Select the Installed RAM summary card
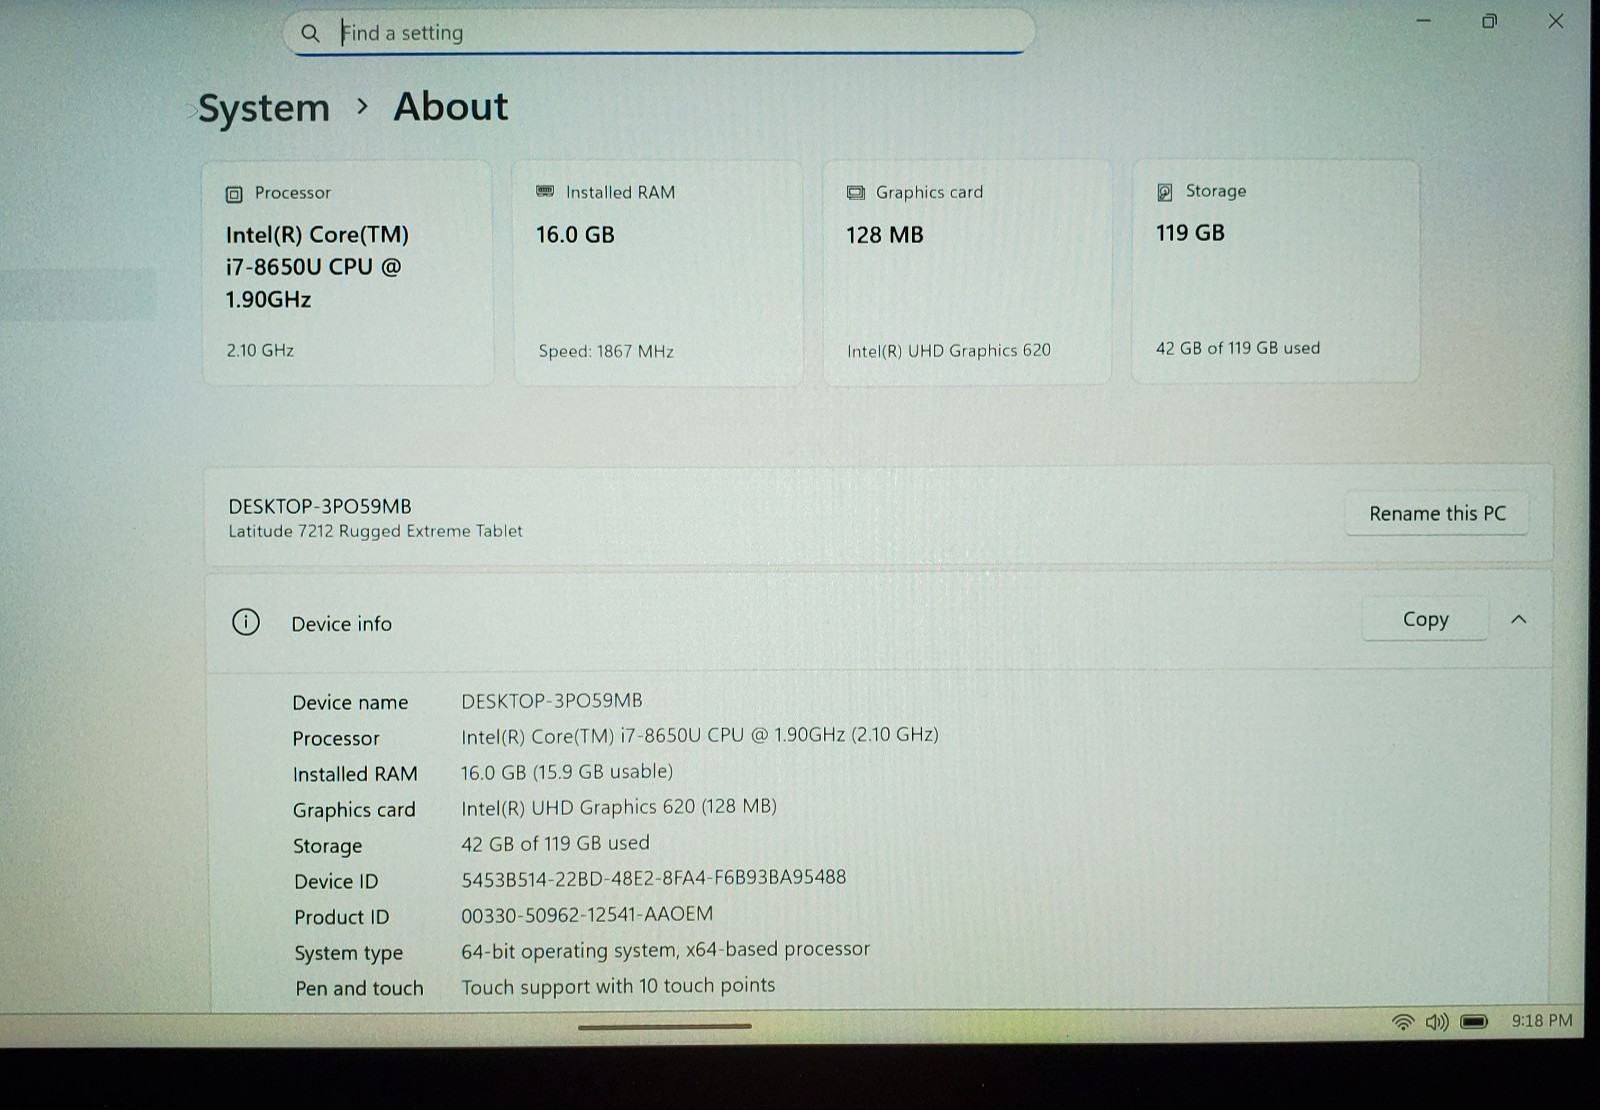Image resolution: width=1600 pixels, height=1110 pixels. (658, 272)
